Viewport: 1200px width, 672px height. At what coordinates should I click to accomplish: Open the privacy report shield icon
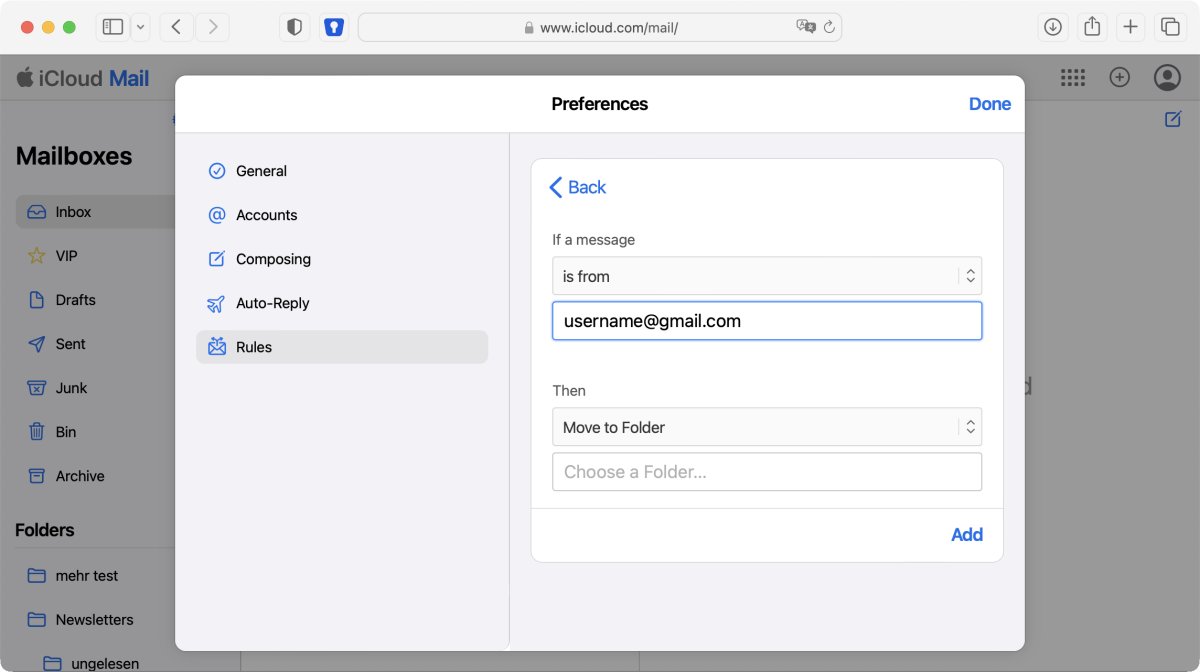294,27
